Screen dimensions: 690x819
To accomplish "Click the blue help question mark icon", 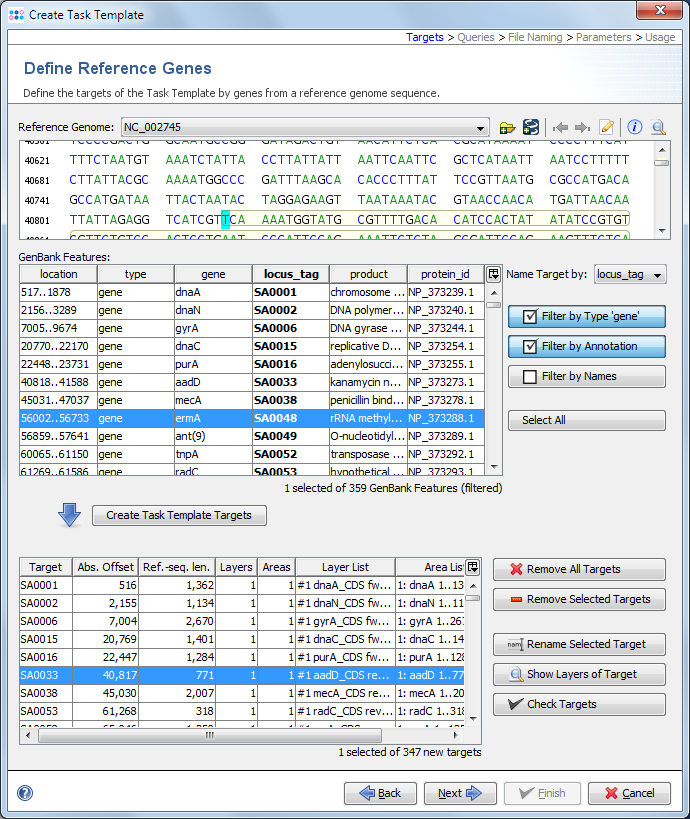I will click(x=25, y=793).
